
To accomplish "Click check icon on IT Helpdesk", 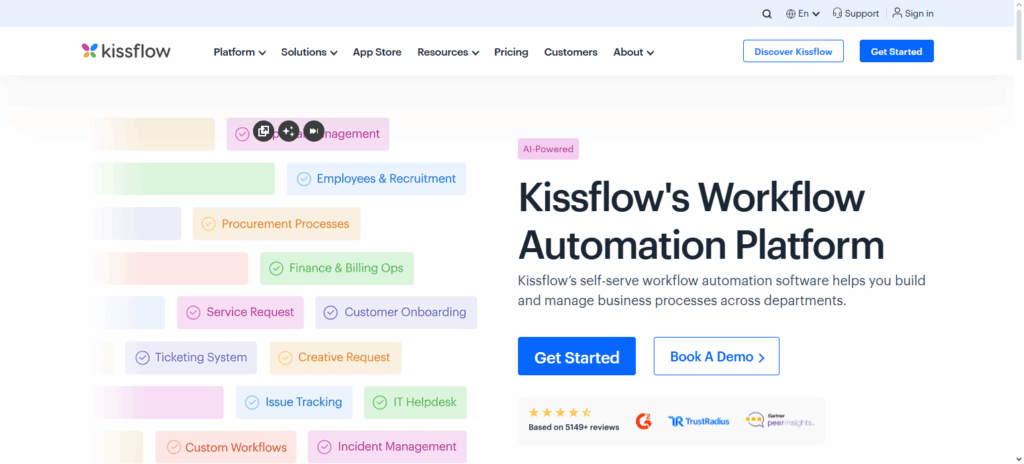I will (x=380, y=403).
